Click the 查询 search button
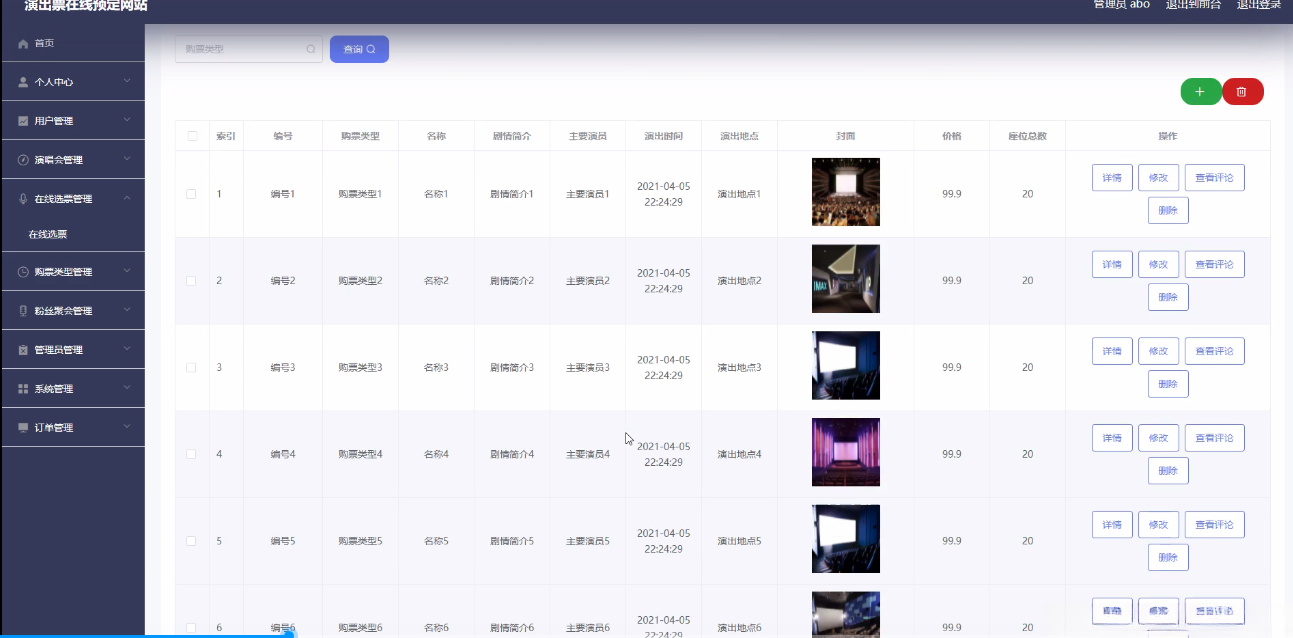 click(359, 49)
